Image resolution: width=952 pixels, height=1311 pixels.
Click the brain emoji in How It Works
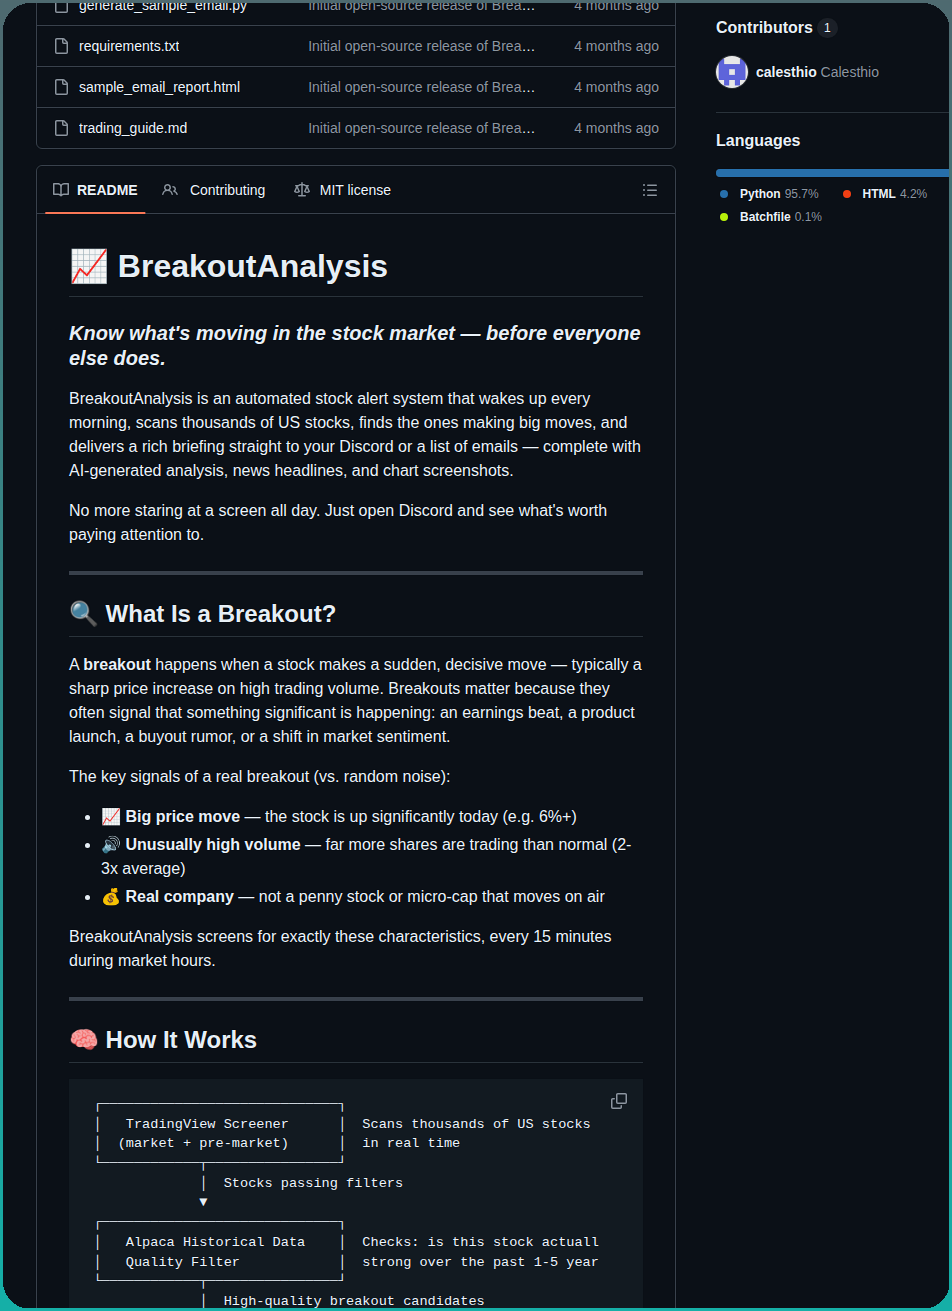[x=84, y=1040]
